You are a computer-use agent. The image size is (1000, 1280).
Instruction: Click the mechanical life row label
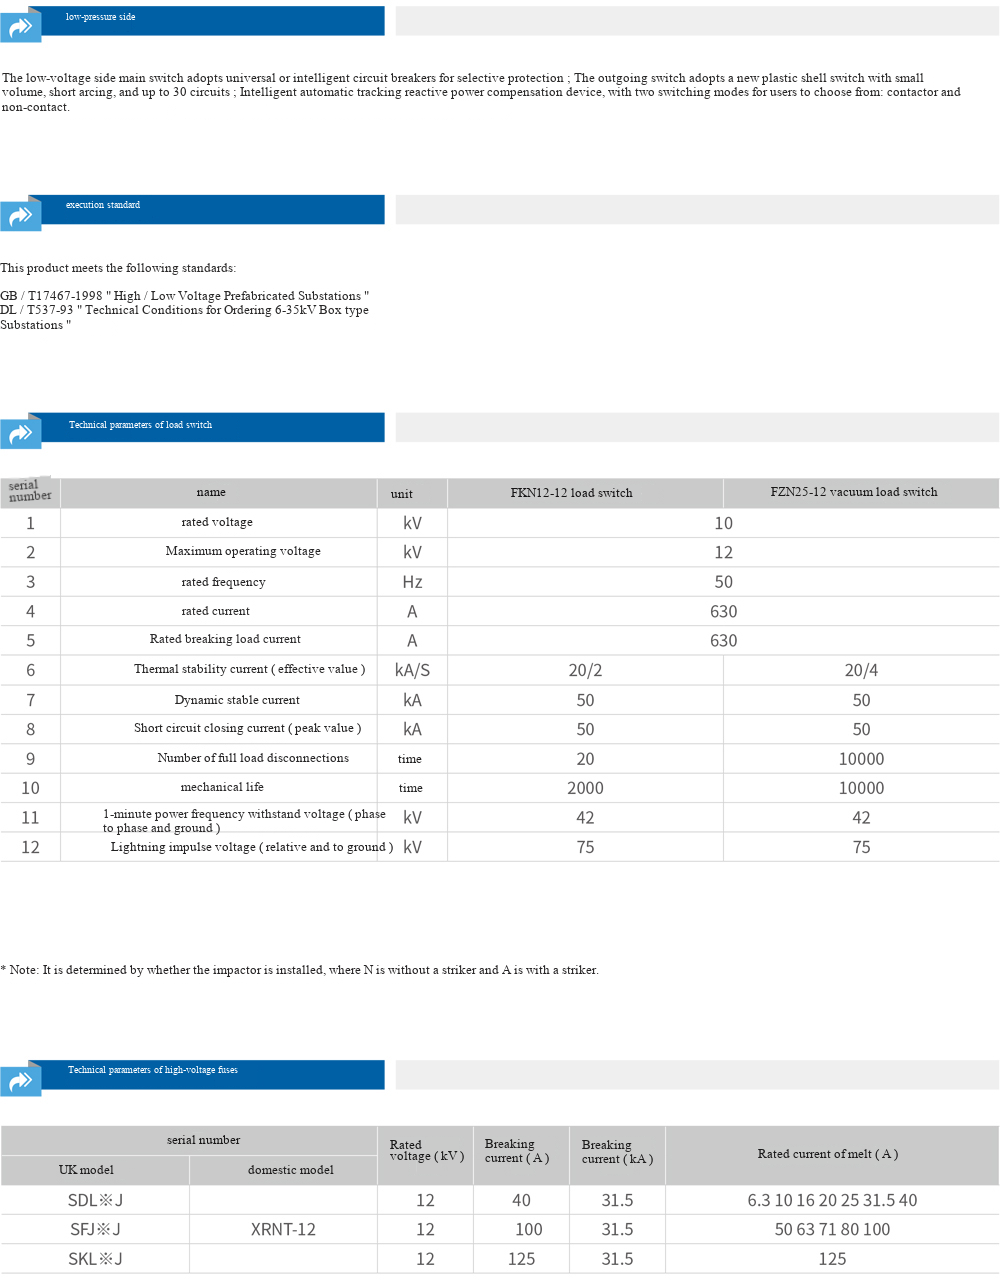(x=222, y=787)
